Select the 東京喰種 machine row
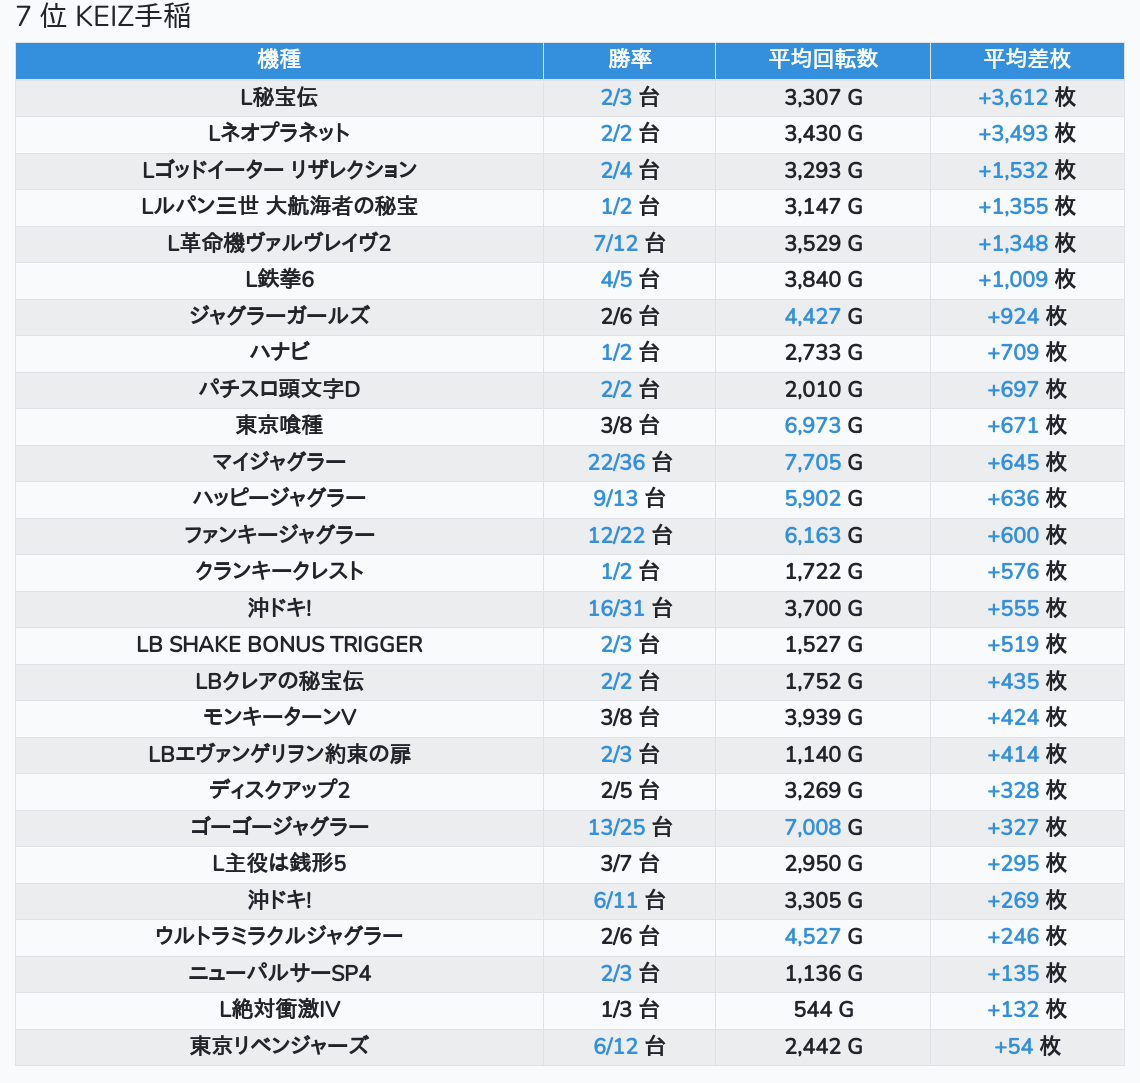The height and width of the screenshot is (1083, 1140). click(x=279, y=425)
